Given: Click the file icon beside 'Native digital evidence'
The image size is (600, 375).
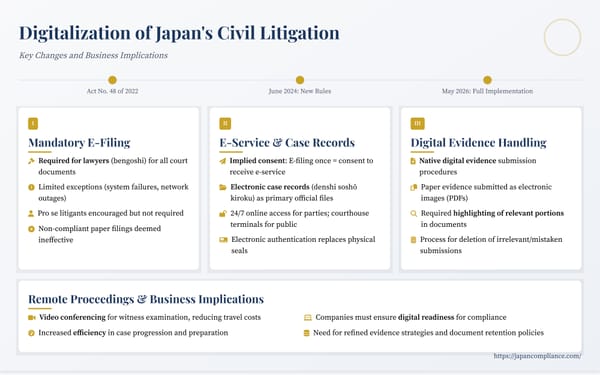Looking at the screenshot, I should click(413, 161).
